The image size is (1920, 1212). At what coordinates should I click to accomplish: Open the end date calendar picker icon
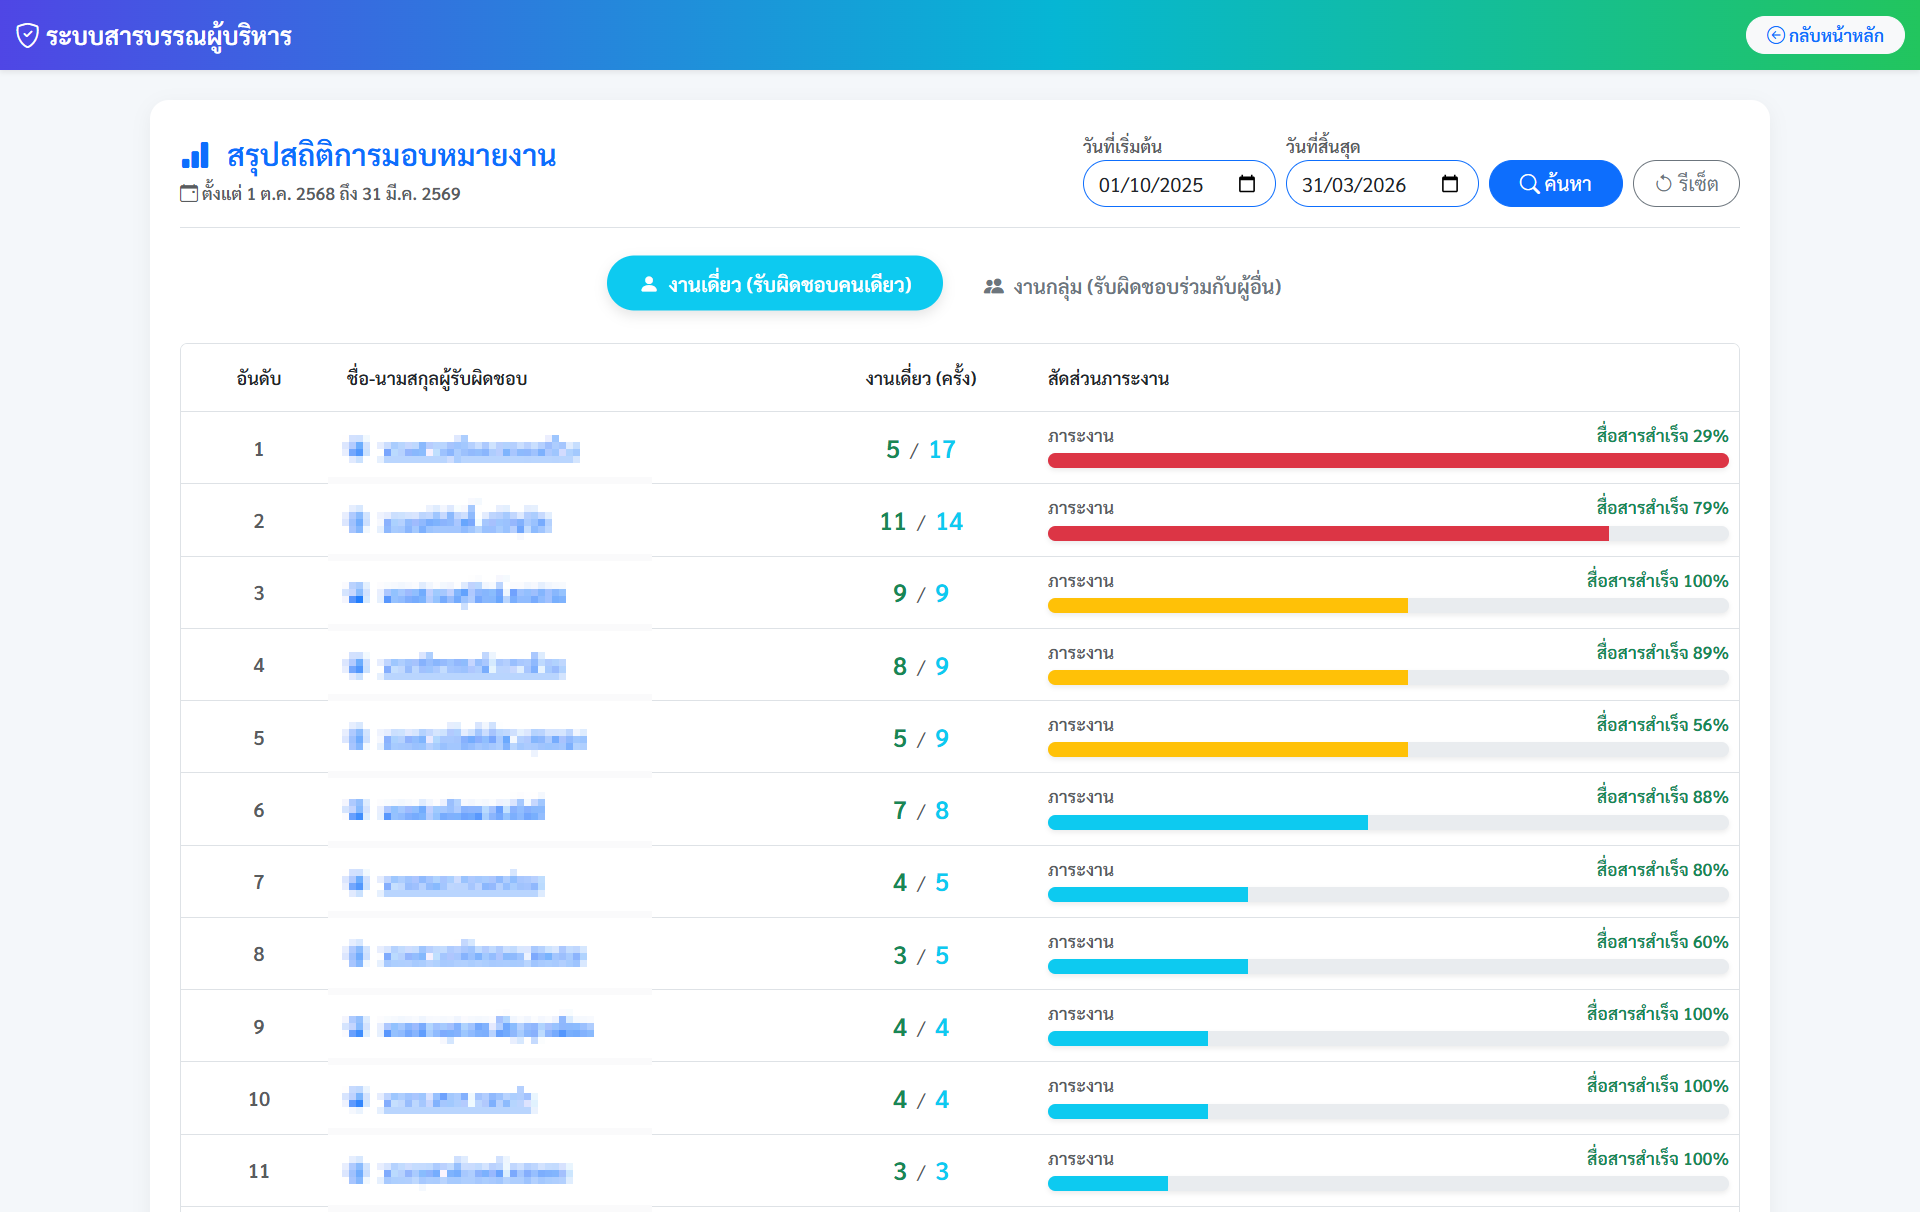[1449, 184]
